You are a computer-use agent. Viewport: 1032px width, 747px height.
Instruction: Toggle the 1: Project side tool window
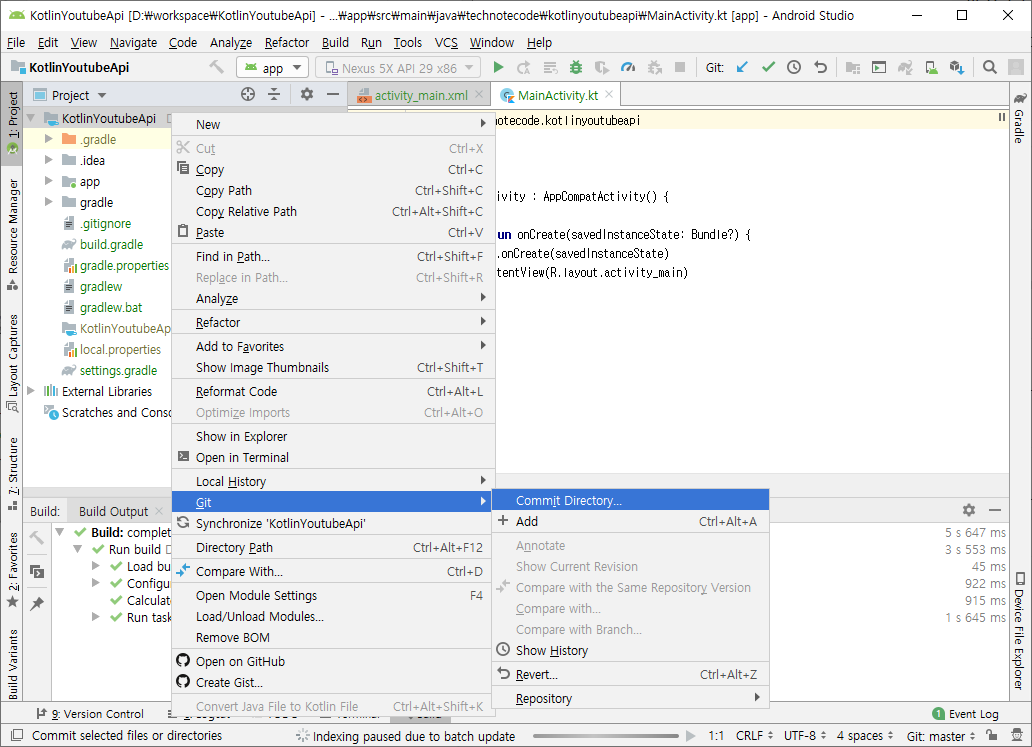tap(13, 122)
